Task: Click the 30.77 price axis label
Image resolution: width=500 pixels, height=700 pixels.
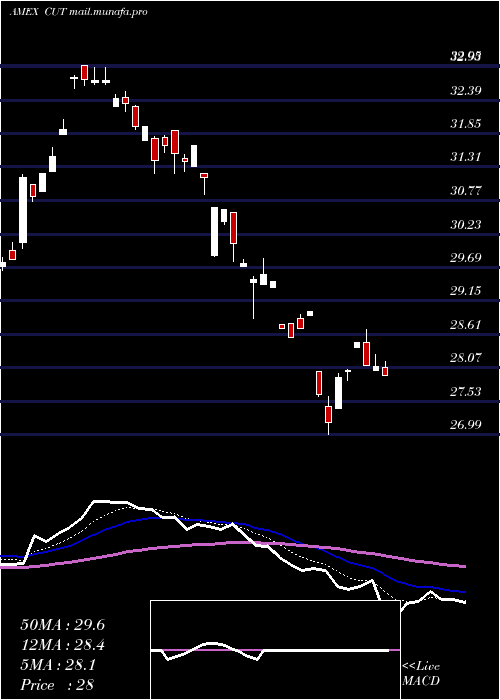Action: coord(466,191)
